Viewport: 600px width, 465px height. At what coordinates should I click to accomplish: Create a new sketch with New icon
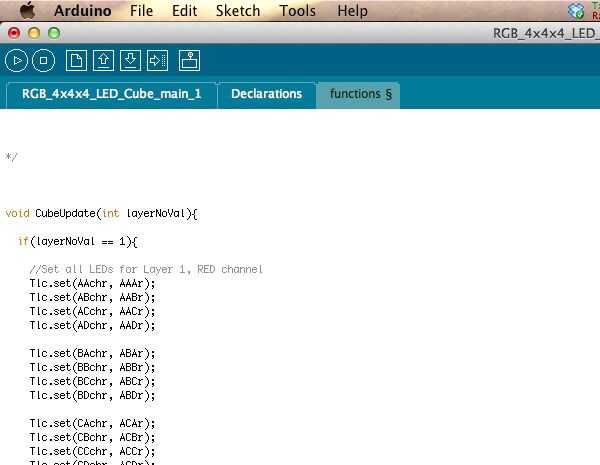click(x=76, y=60)
